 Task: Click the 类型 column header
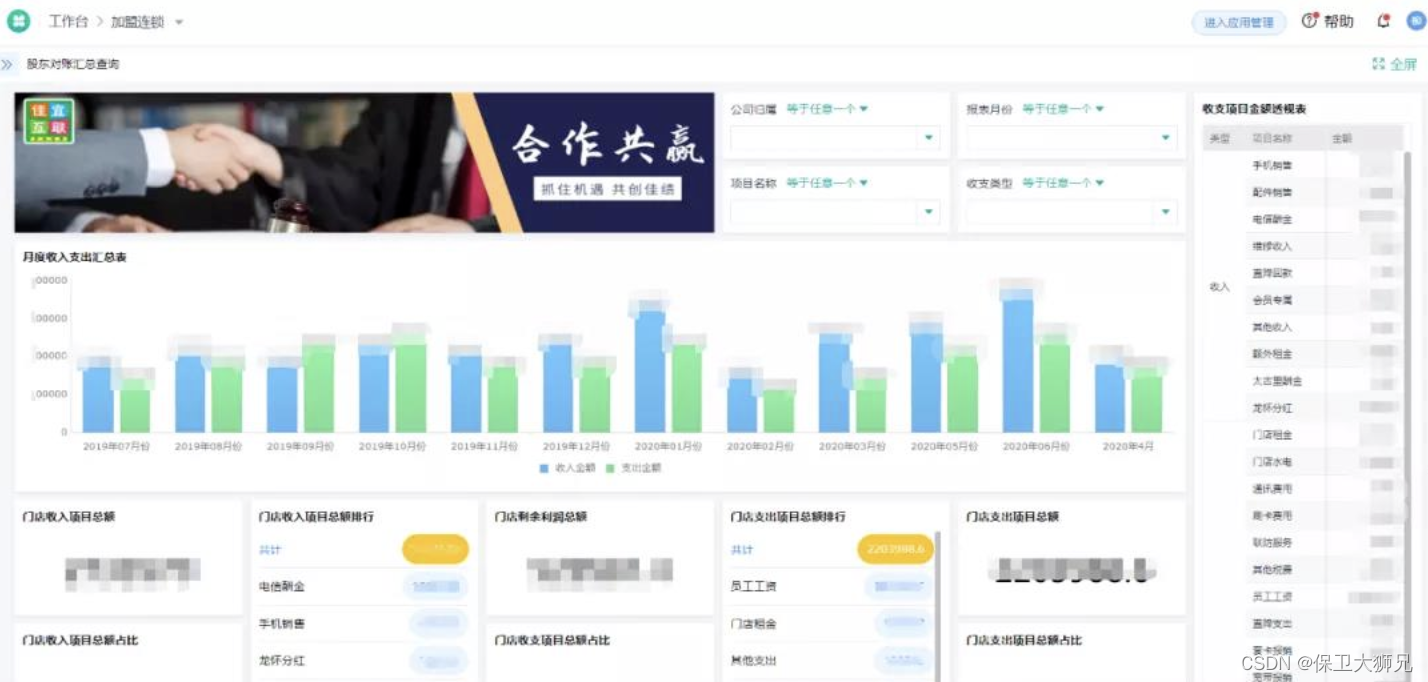1219,139
